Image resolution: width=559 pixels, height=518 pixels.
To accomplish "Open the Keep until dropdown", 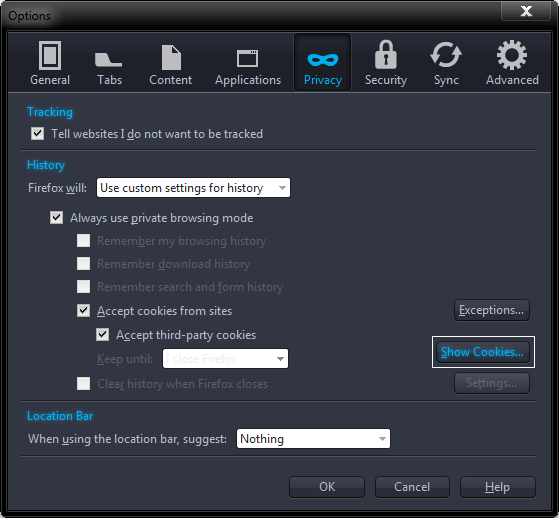I will tap(225, 359).
